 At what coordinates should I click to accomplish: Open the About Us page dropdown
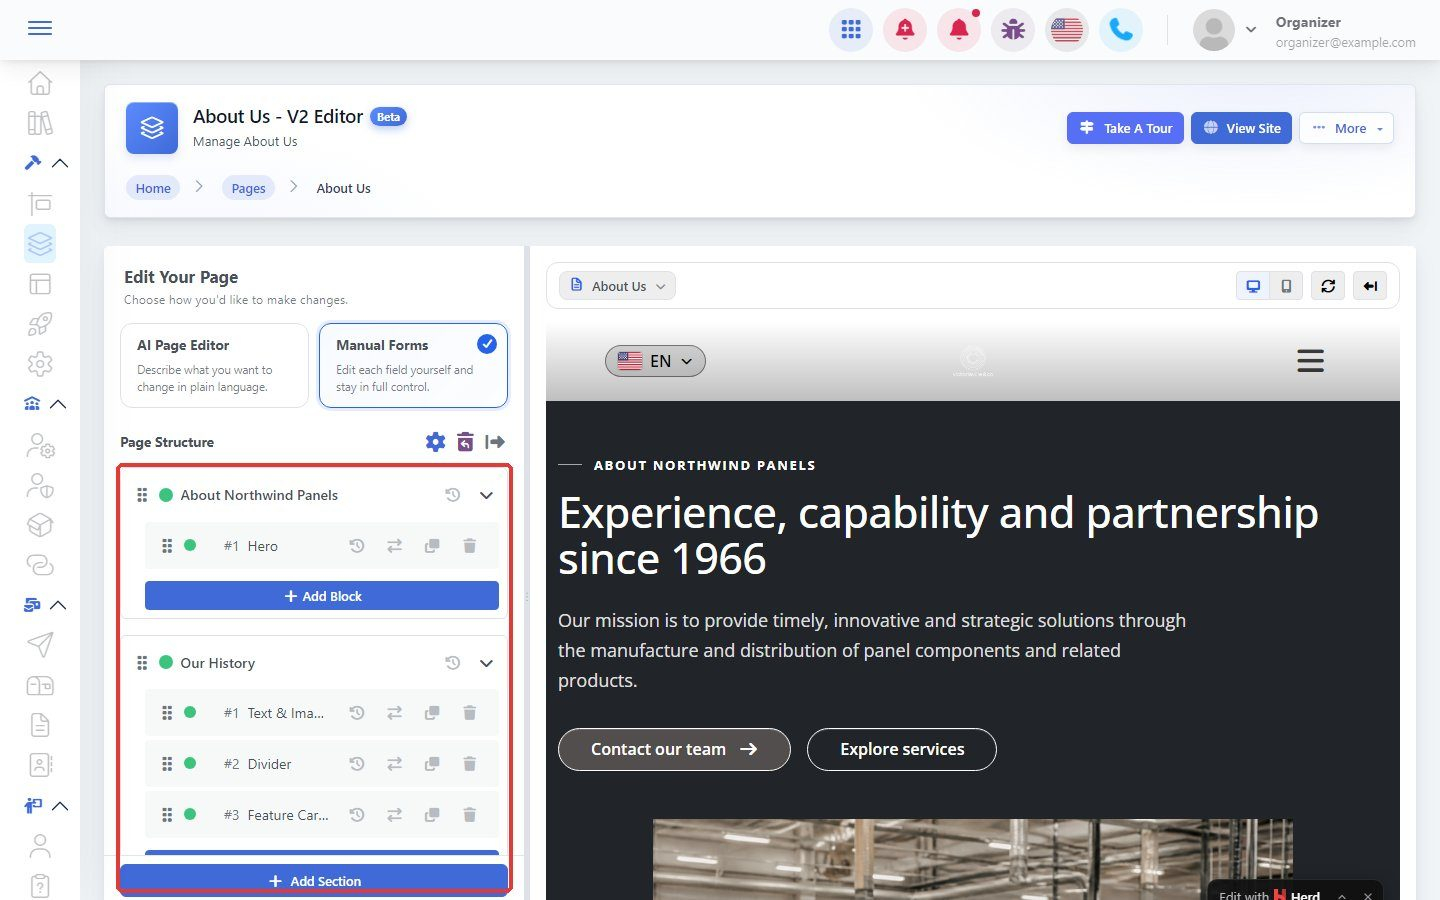[x=617, y=286]
